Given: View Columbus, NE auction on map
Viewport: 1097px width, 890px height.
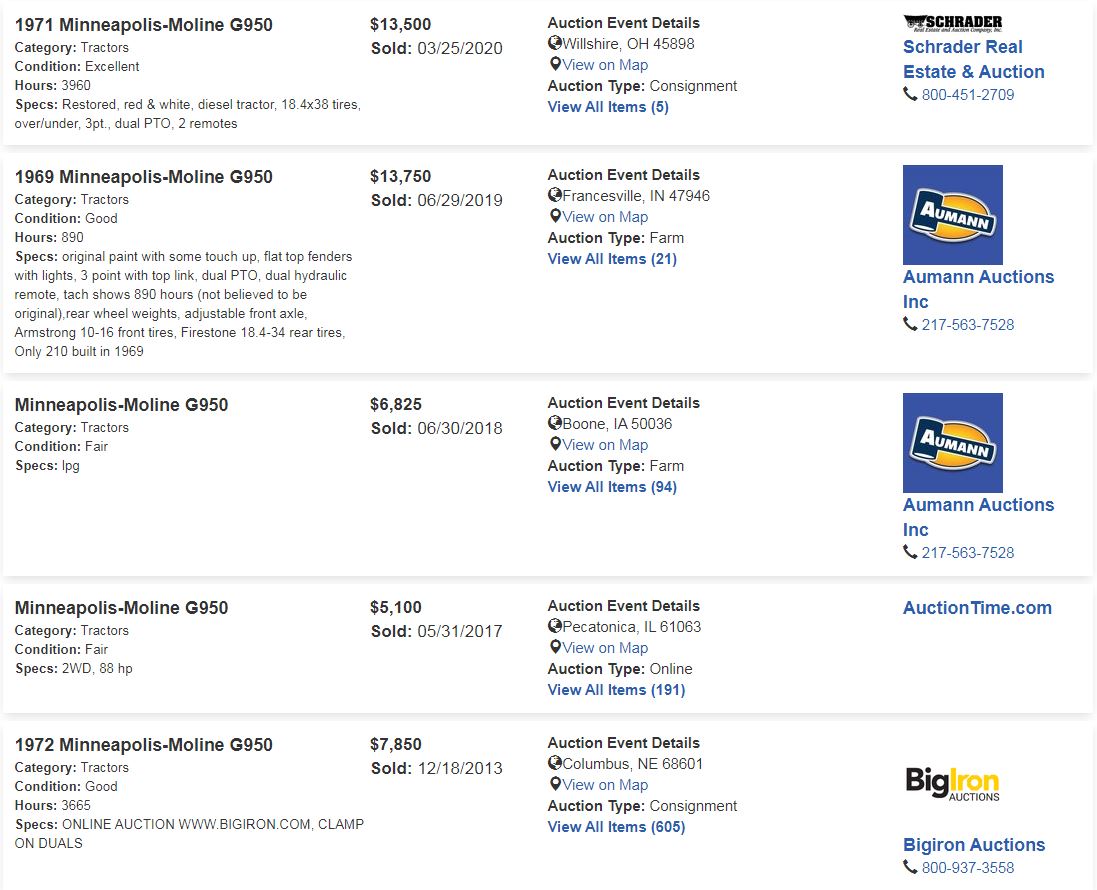Looking at the screenshot, I should [604, 785].
